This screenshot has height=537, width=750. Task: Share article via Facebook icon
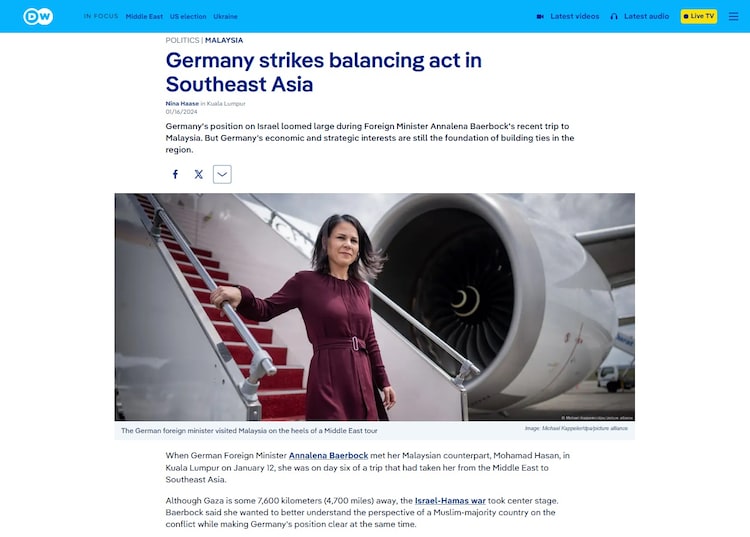[176, 174]
